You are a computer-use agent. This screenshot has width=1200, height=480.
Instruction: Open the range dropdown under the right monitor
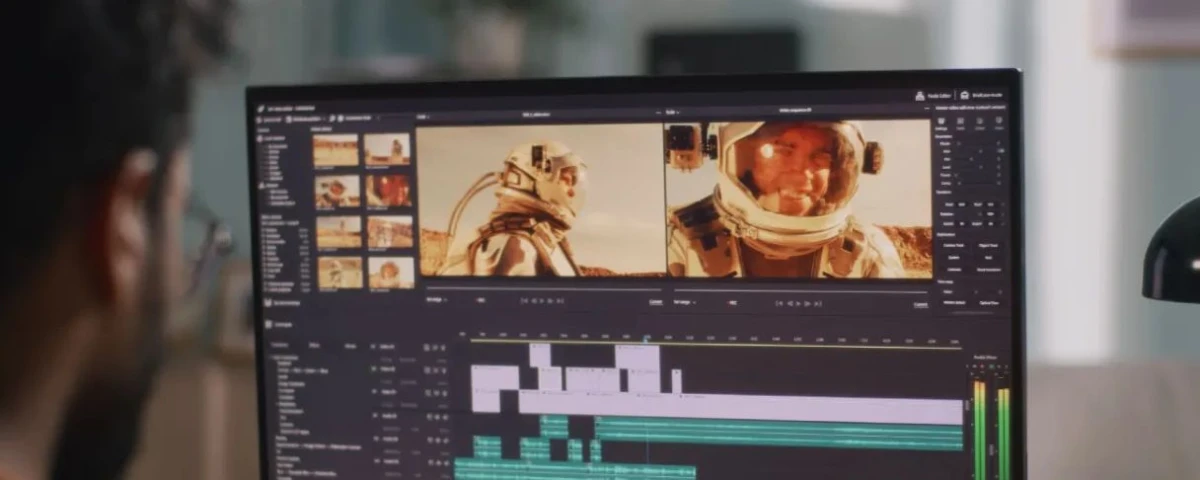click(685, 302)
